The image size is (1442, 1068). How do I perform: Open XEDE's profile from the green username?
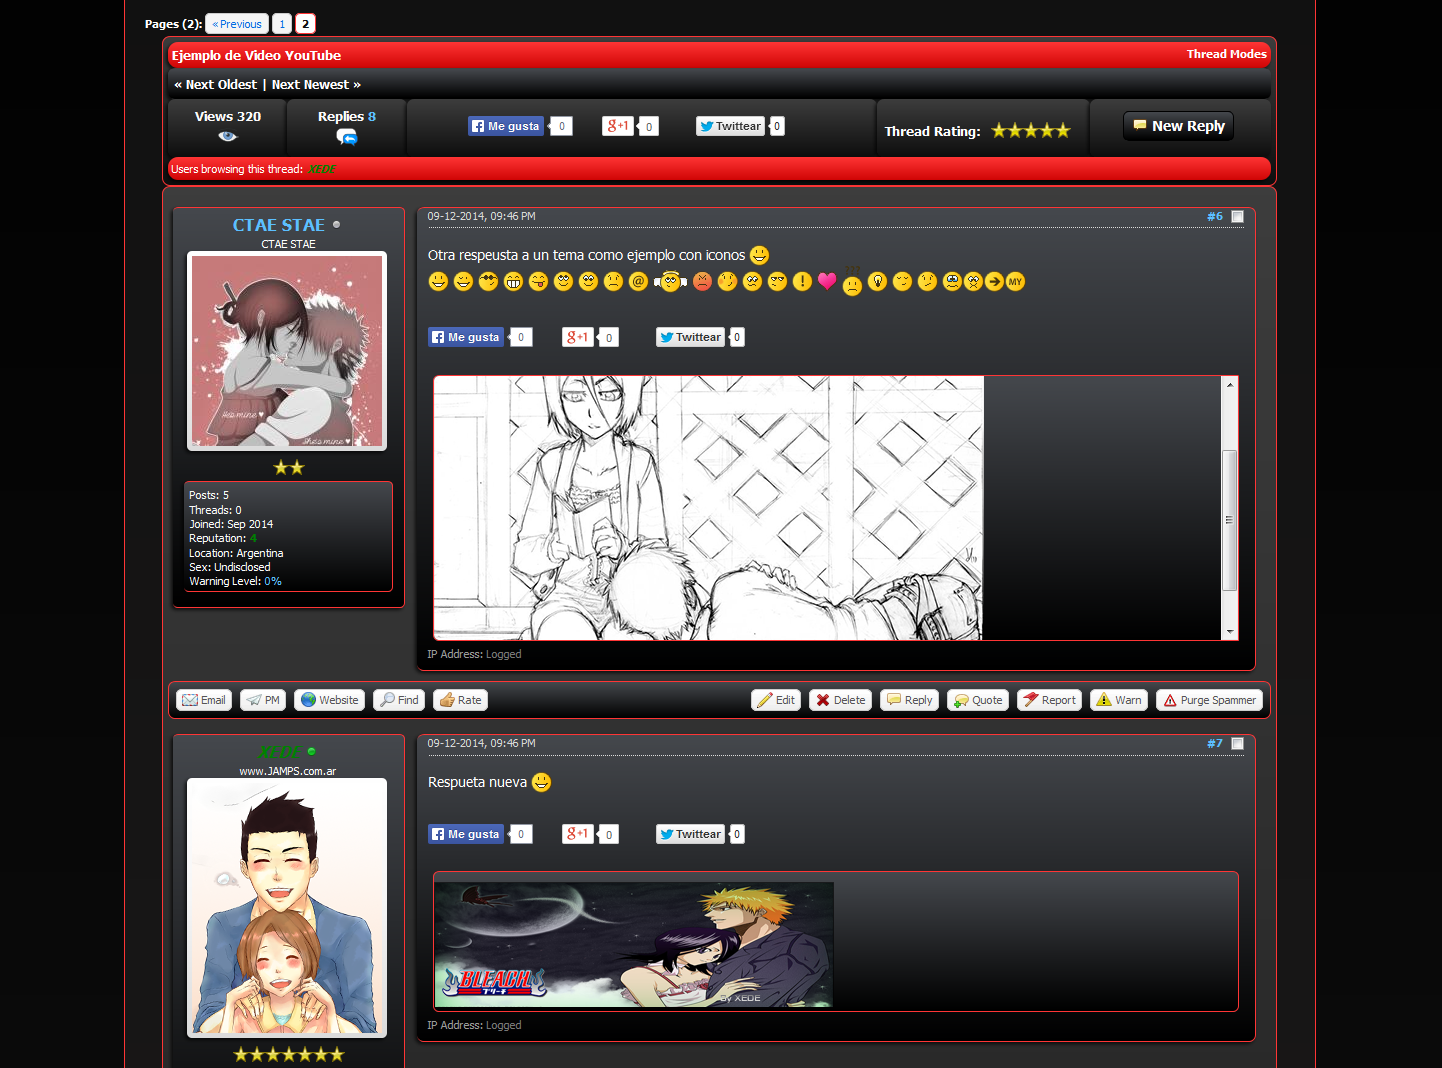280,751
